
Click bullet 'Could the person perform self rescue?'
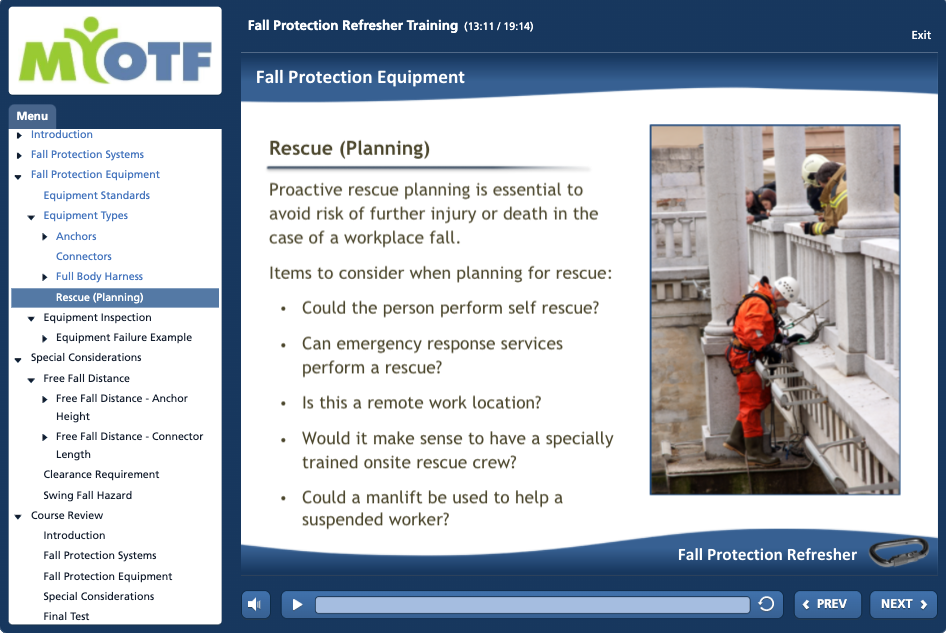point(451,308)
